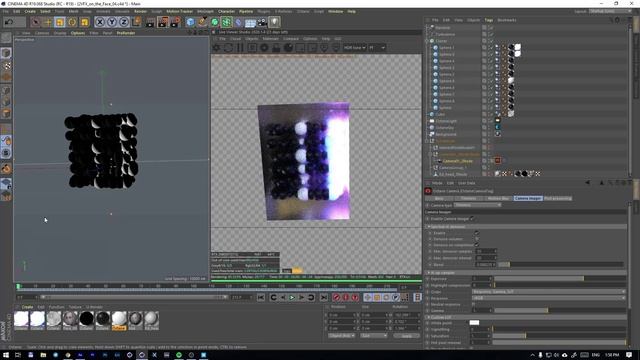Pause rendering in the Live Viewer
Screen dimensions: 640x360
coord(240,48)
